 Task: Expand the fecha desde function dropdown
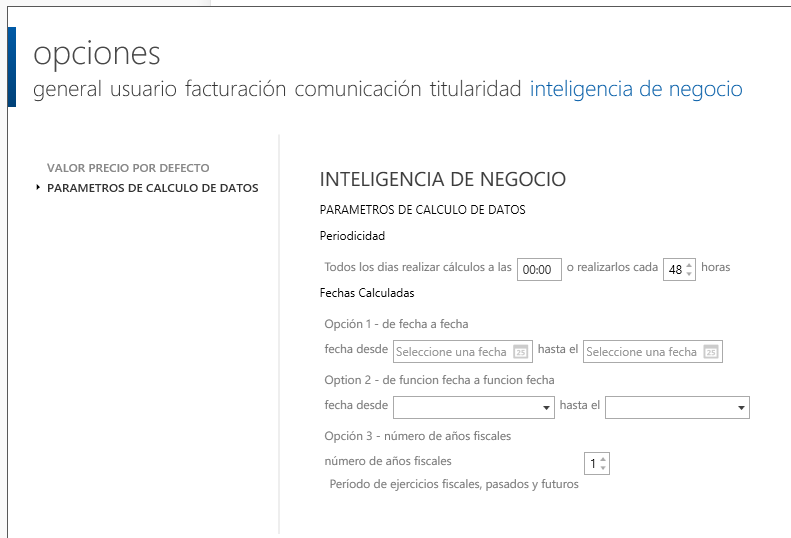click(546, 408)
